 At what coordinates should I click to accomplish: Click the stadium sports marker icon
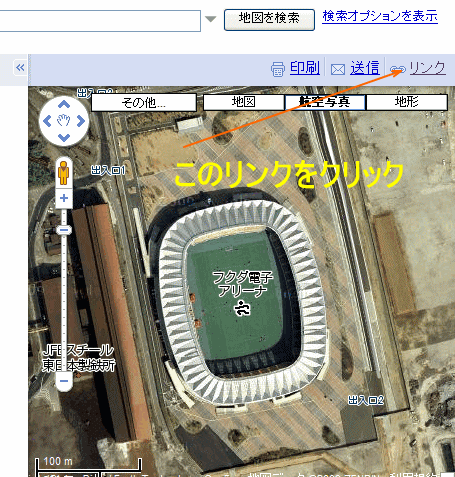tap(242, 308)
